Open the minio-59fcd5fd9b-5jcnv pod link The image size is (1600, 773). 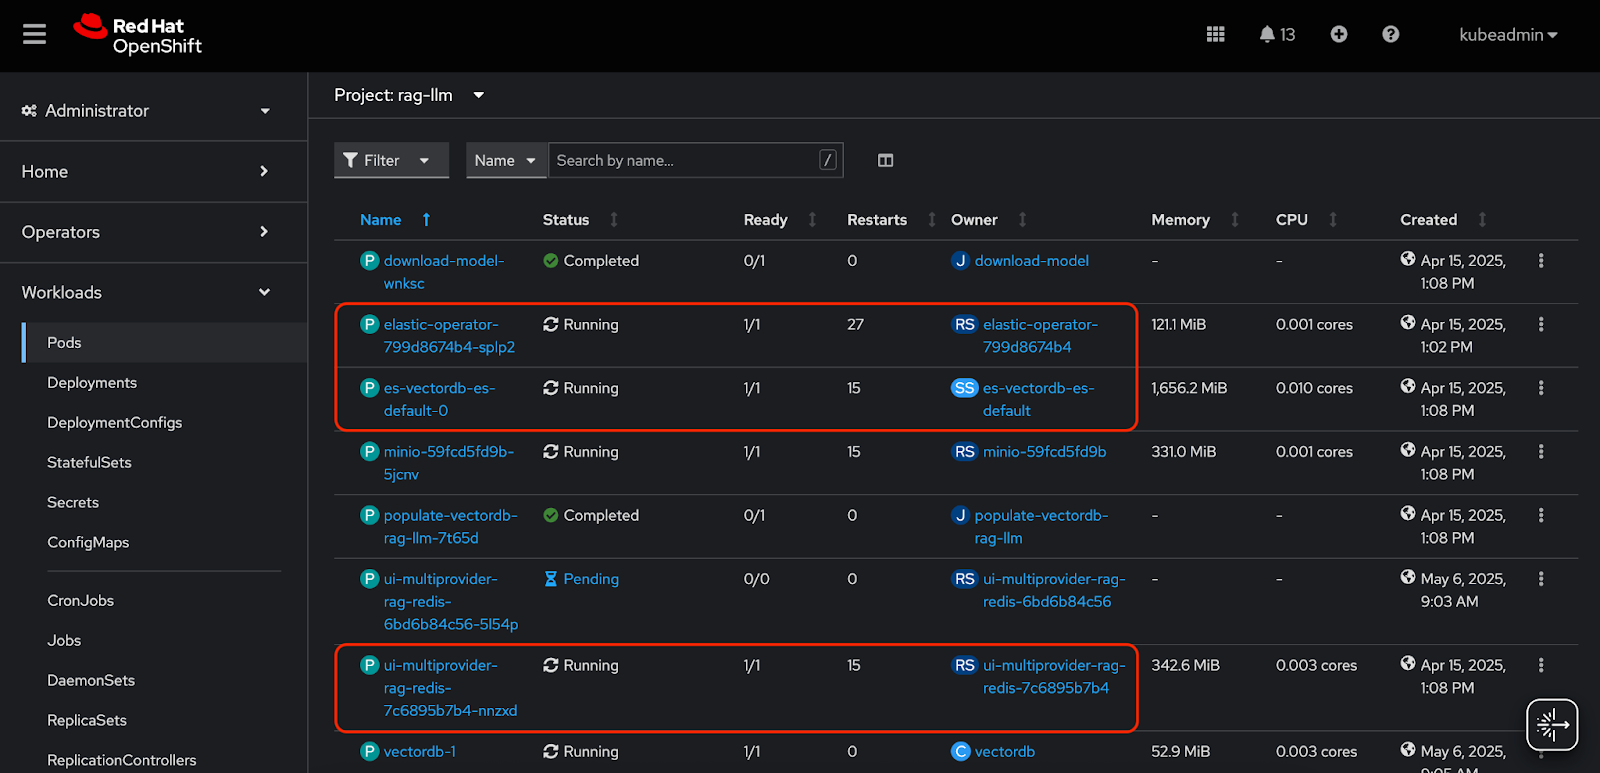448,452
